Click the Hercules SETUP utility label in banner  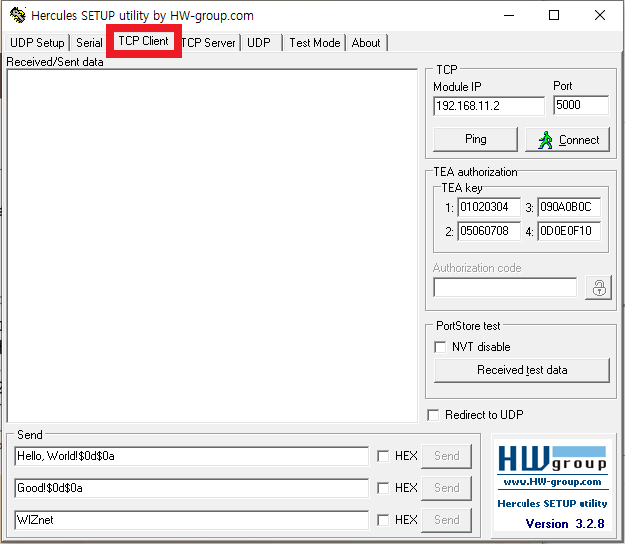coord(552,503)
